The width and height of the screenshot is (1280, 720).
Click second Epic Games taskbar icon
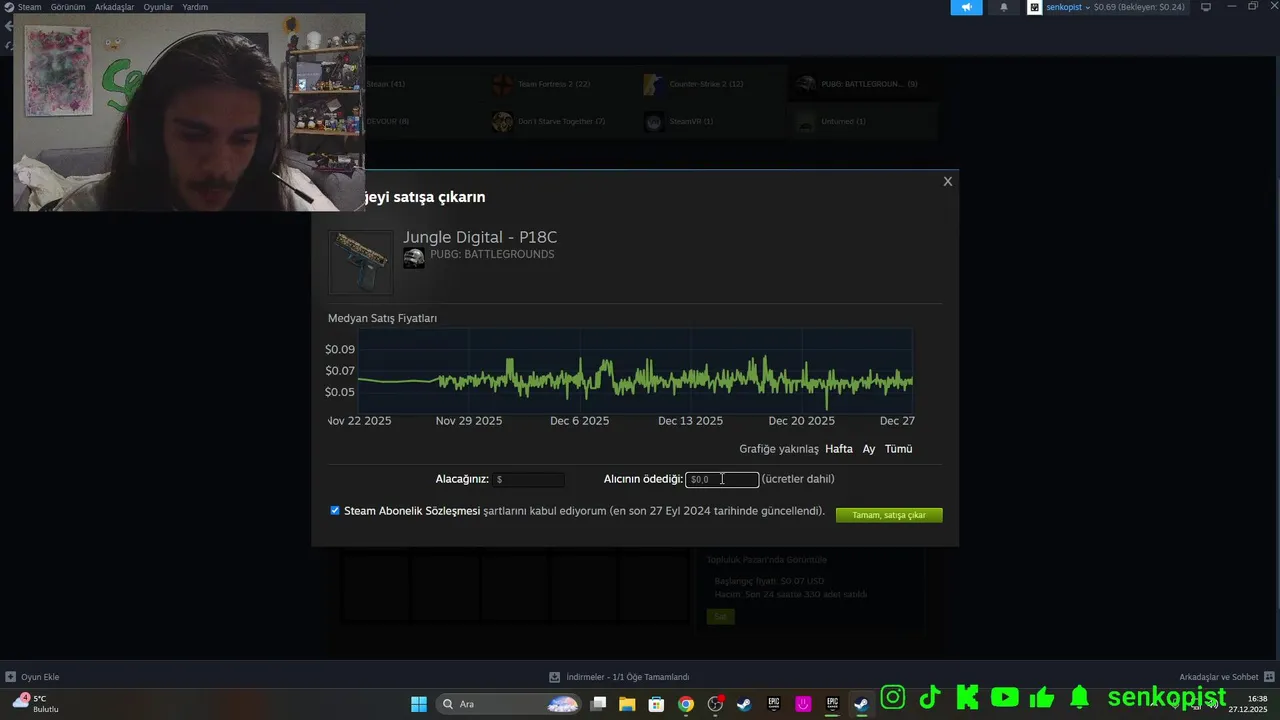click(832, 704)
